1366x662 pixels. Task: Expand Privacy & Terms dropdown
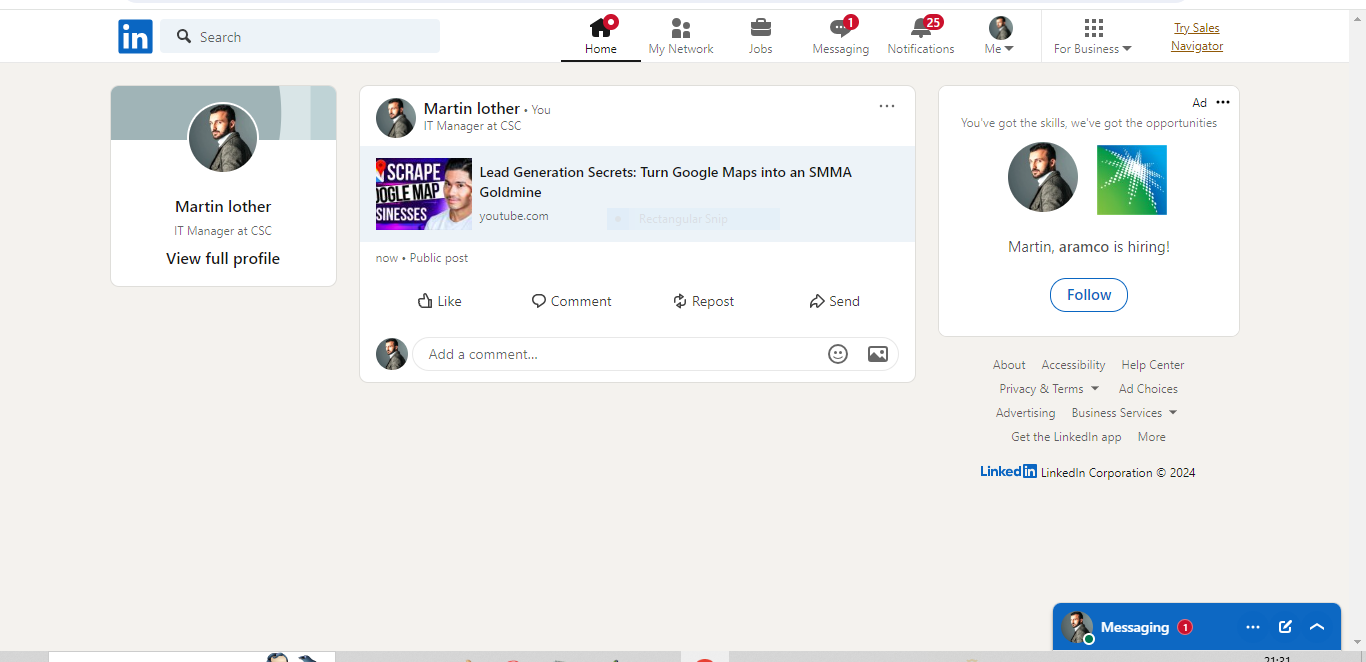[1049, 389]
